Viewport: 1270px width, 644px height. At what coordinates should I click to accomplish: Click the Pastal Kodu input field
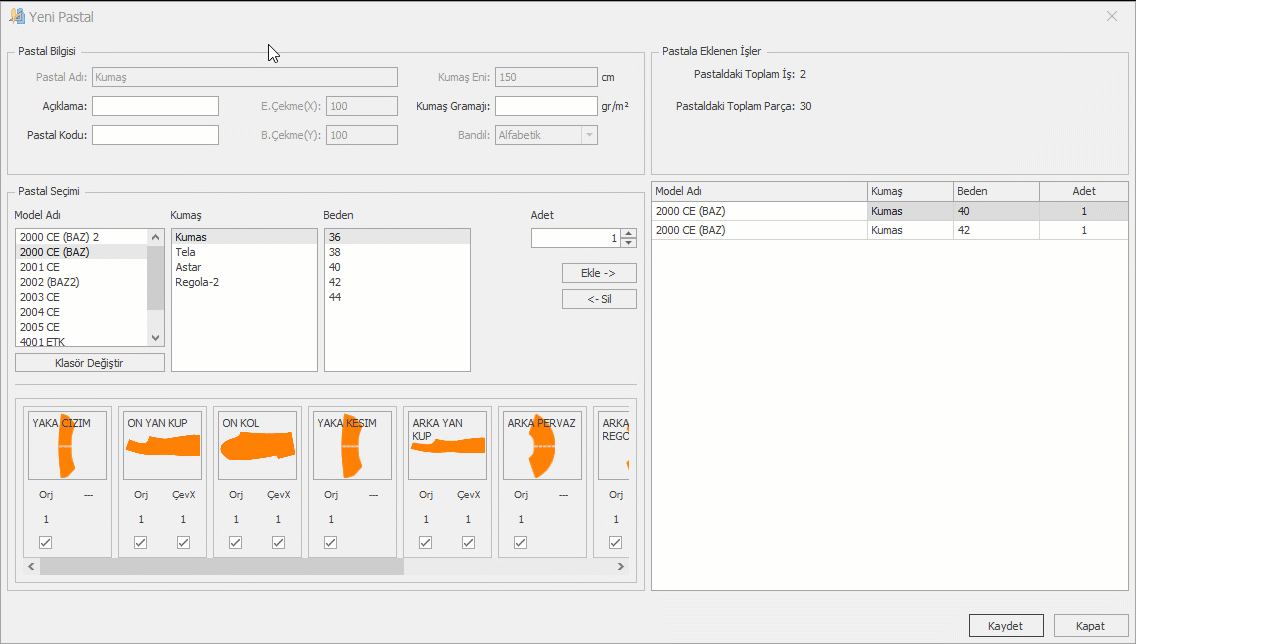[155, 135]
